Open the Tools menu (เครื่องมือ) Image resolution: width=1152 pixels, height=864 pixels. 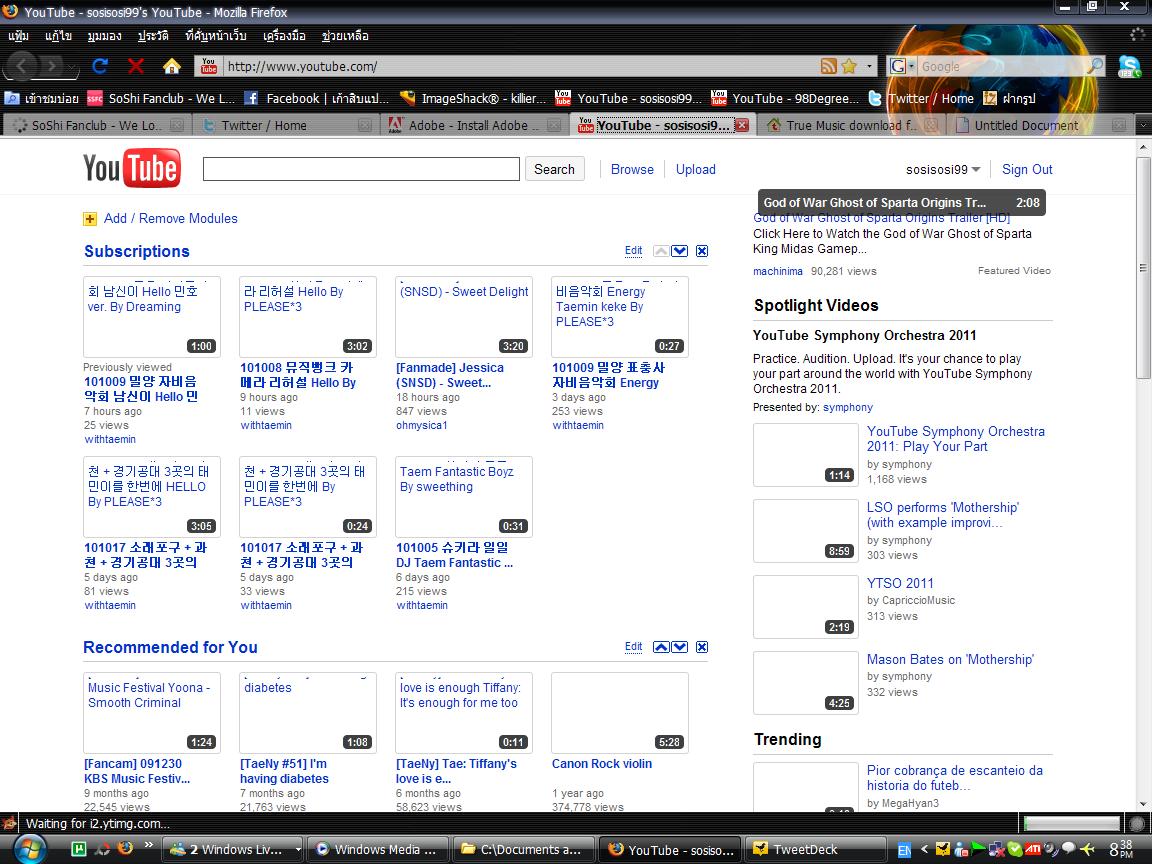[284, 35]
